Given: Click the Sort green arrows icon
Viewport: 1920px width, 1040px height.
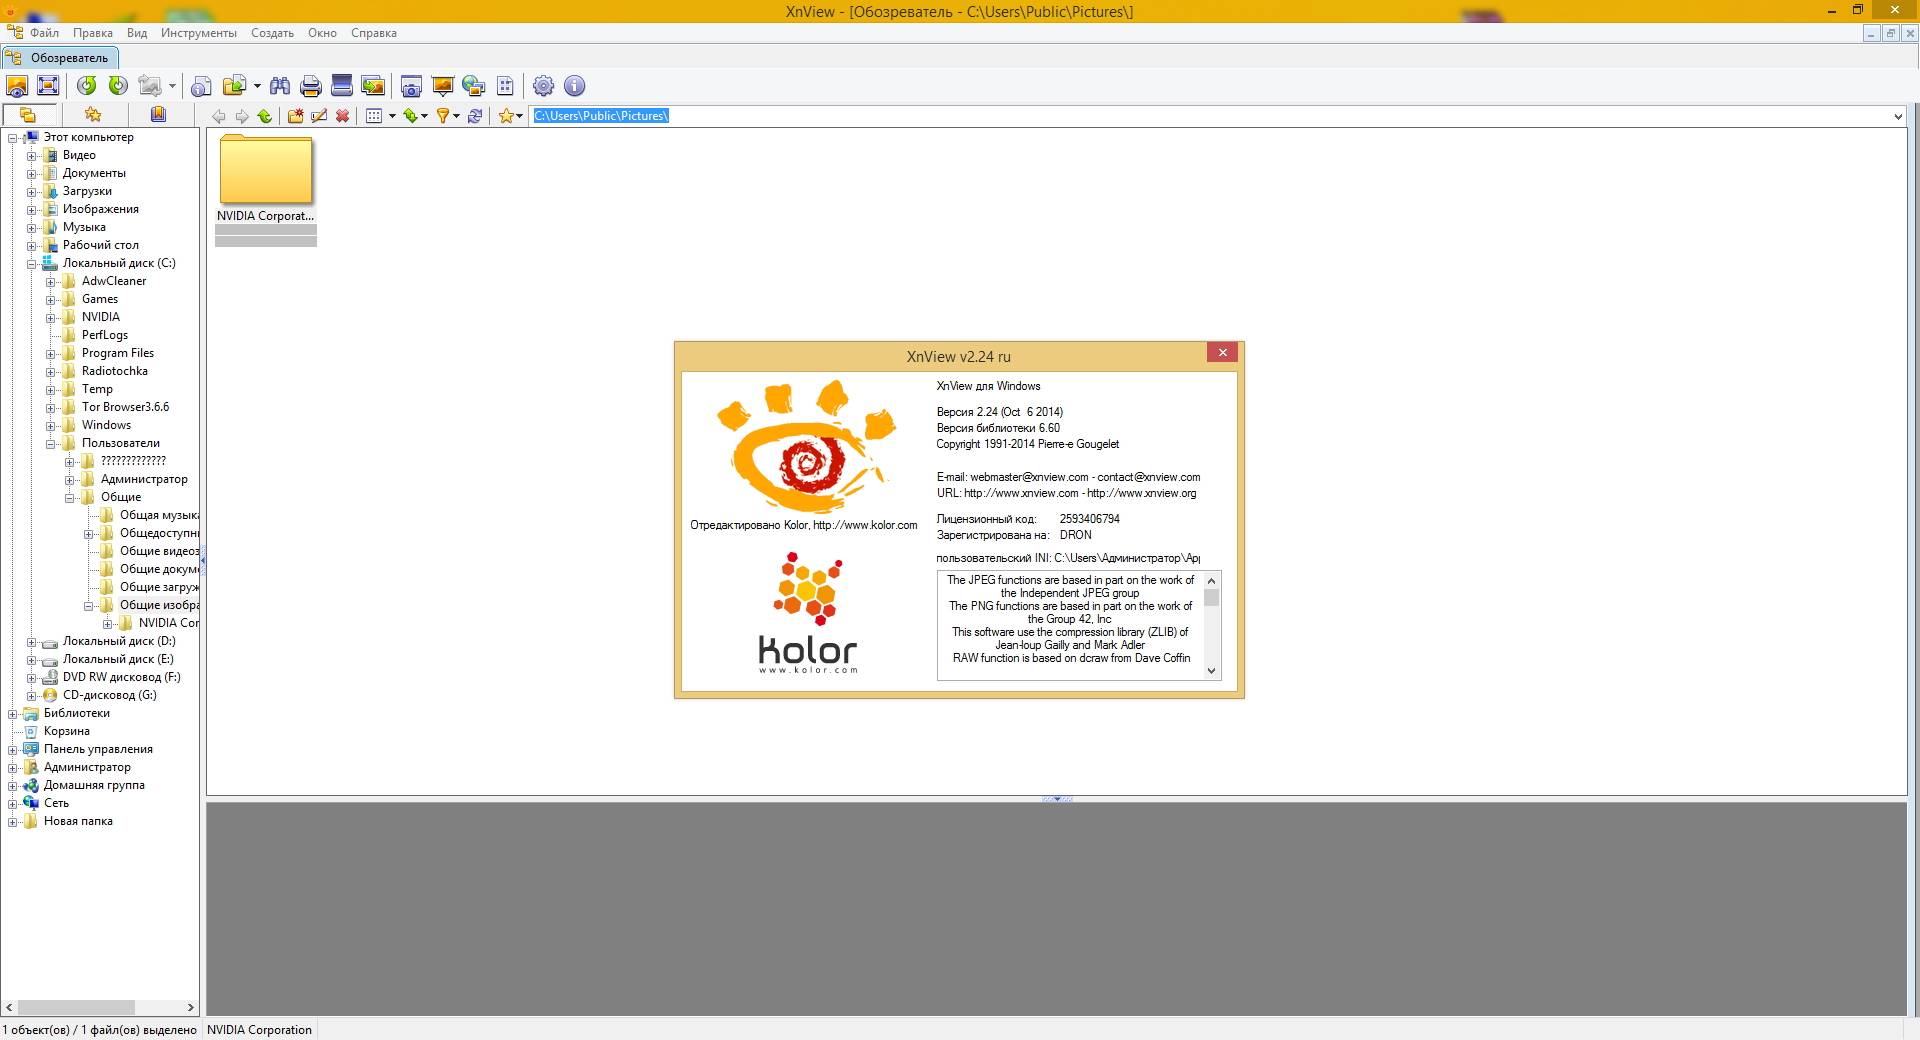Looking at the screenshot, I should coord(410,116).
